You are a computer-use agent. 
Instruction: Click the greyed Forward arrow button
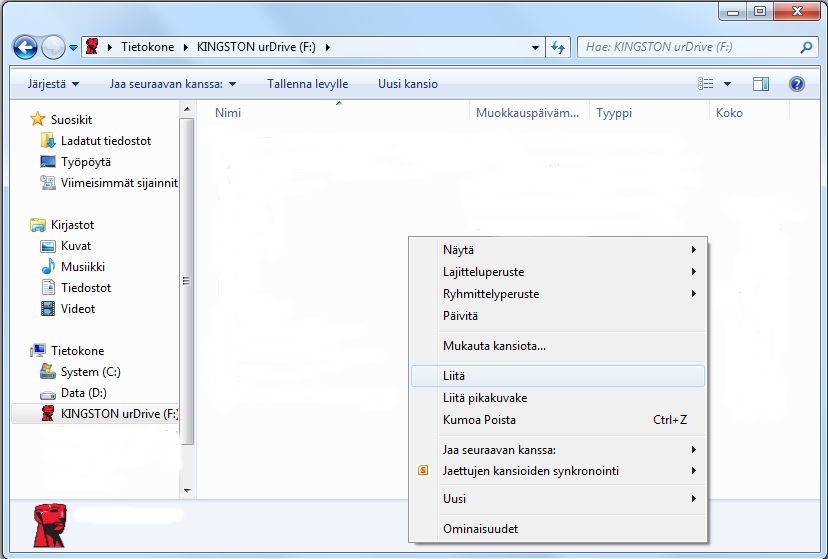click(53, 48)
